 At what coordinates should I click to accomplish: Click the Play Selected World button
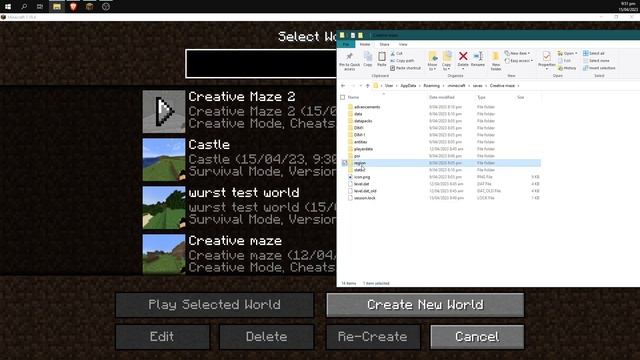coord(215,305)
